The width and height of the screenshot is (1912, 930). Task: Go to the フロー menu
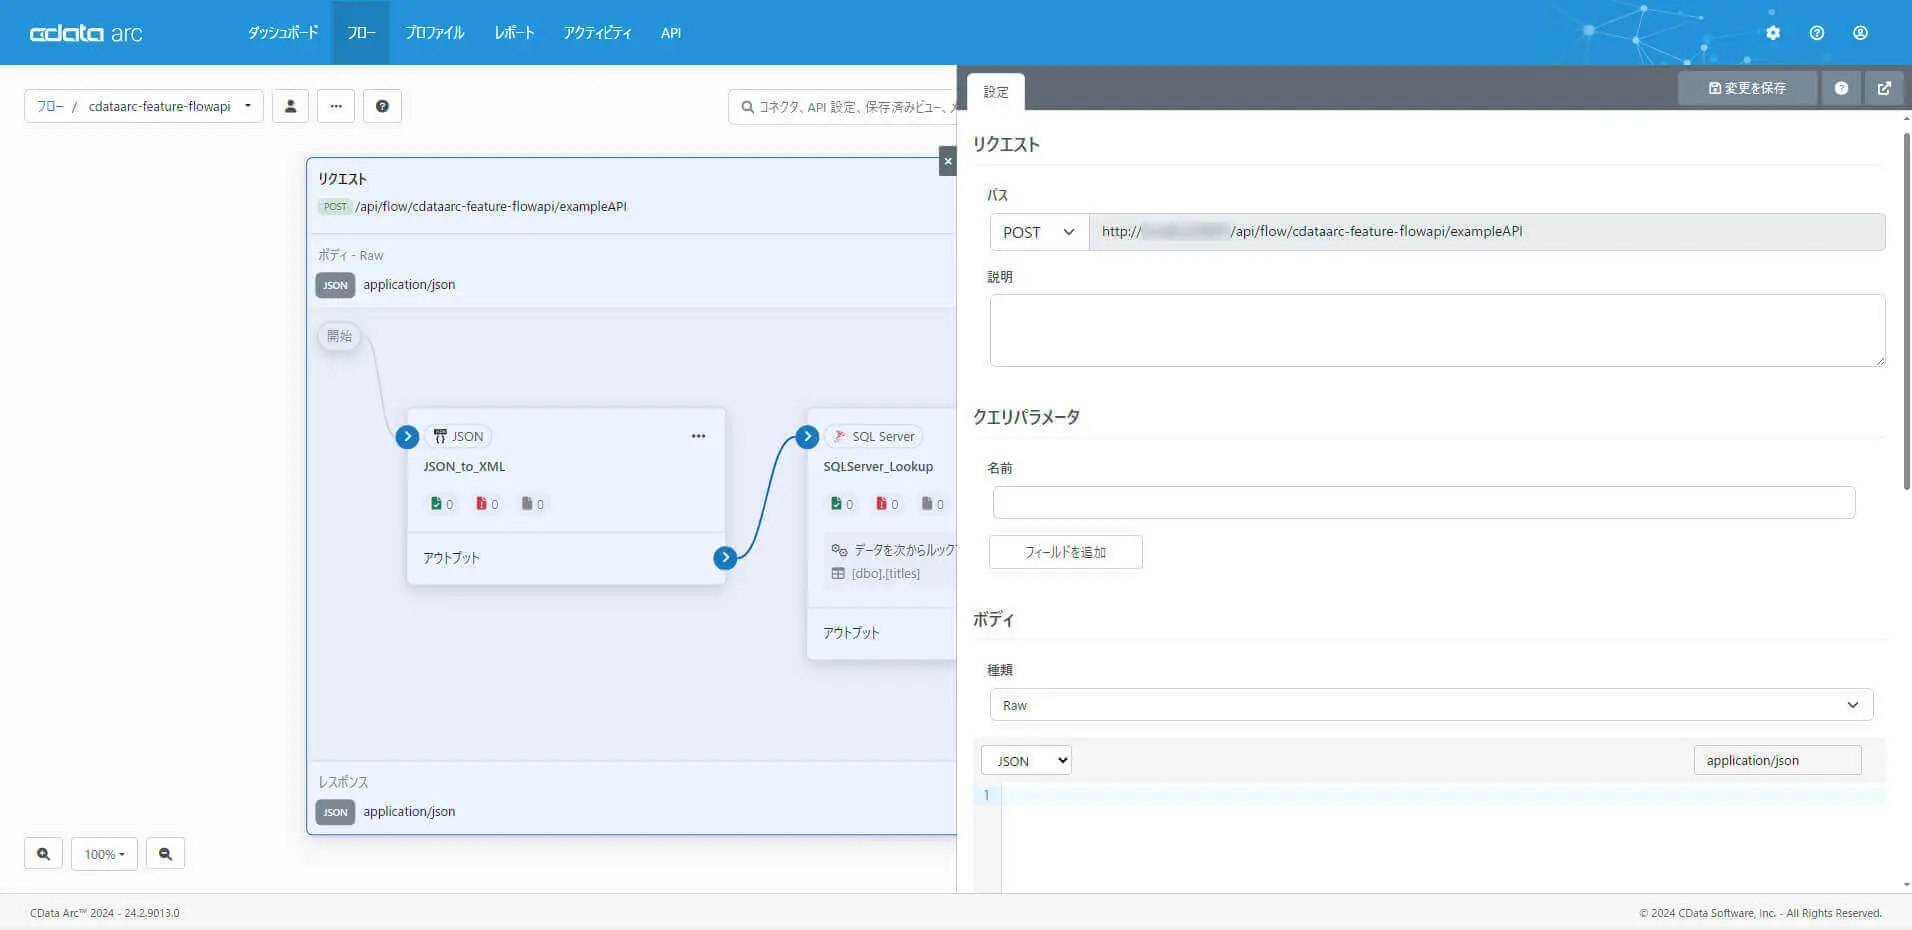(x=361, y=33)
